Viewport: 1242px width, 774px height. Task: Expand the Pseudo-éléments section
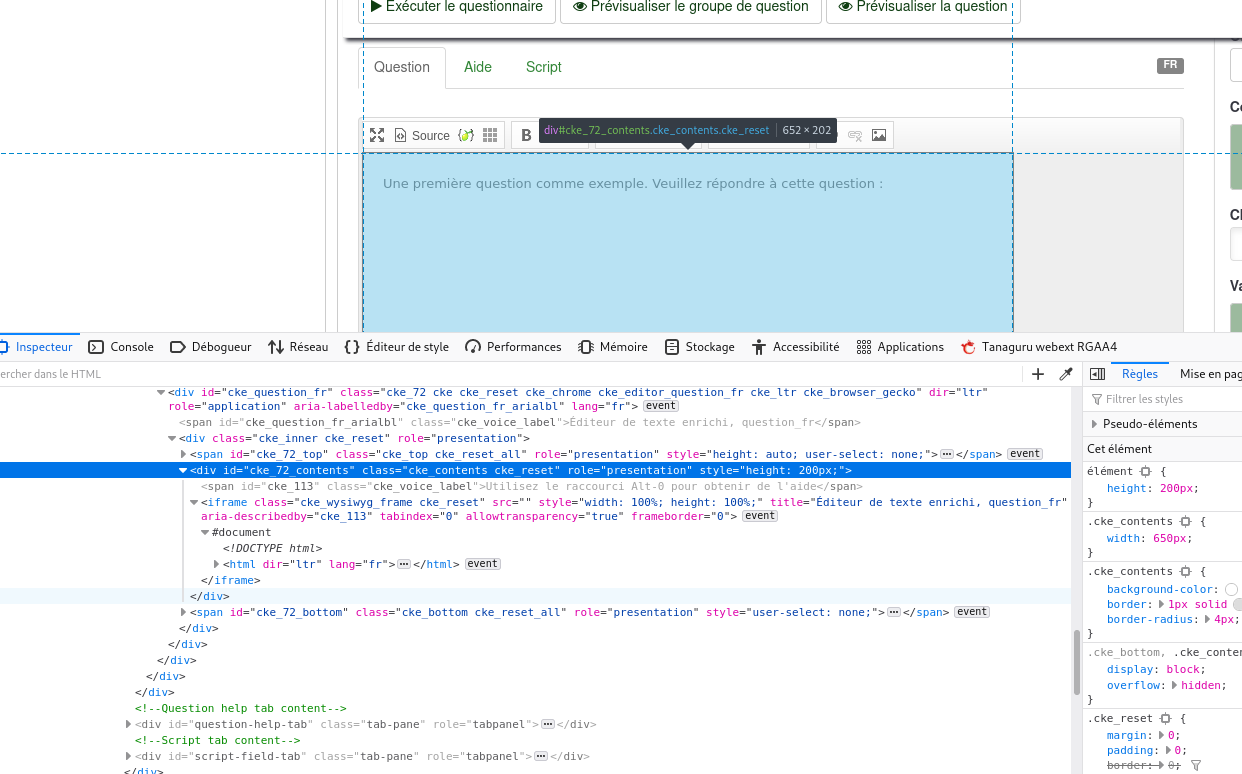[x=1095, y=424]
